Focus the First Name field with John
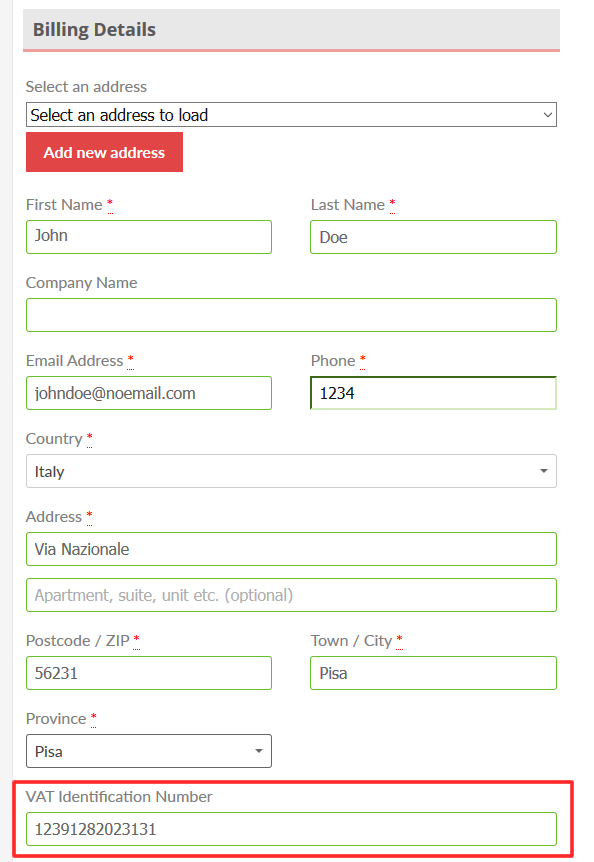The width and height of the screenshot is (594, 862). click(149, 237)
